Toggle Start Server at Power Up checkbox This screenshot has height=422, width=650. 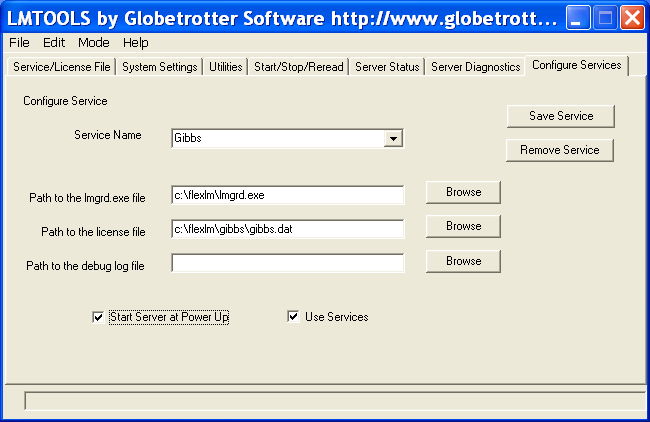[x=98, y=318]
